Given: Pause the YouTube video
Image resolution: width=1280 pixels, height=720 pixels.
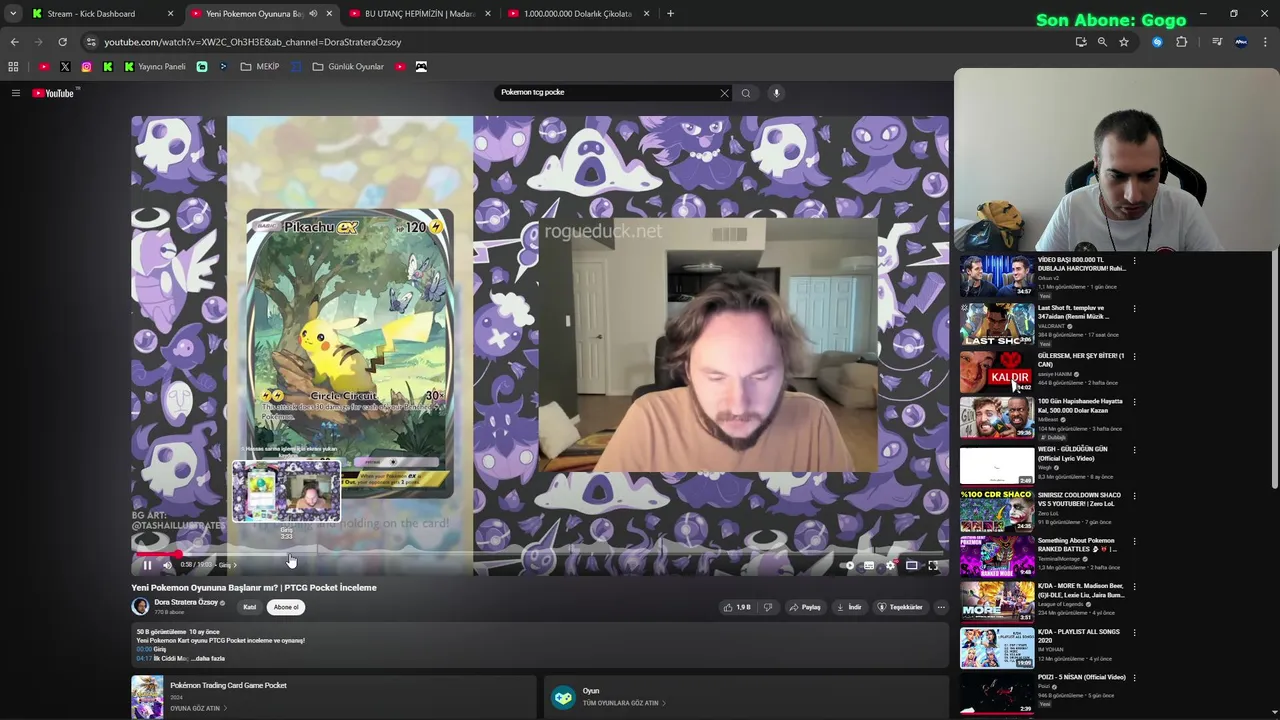Looking at the screenshot, I should click(x=147, y=565).
